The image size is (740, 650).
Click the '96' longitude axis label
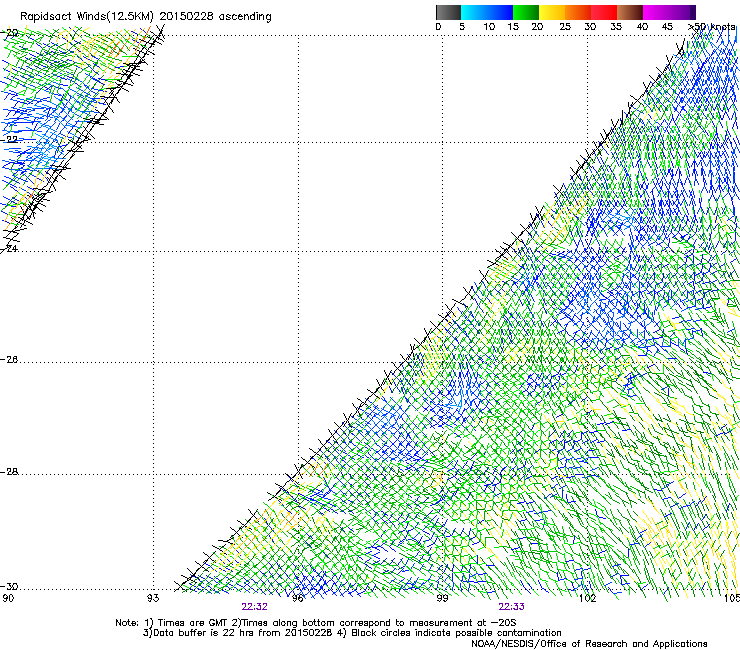(298, 598)
